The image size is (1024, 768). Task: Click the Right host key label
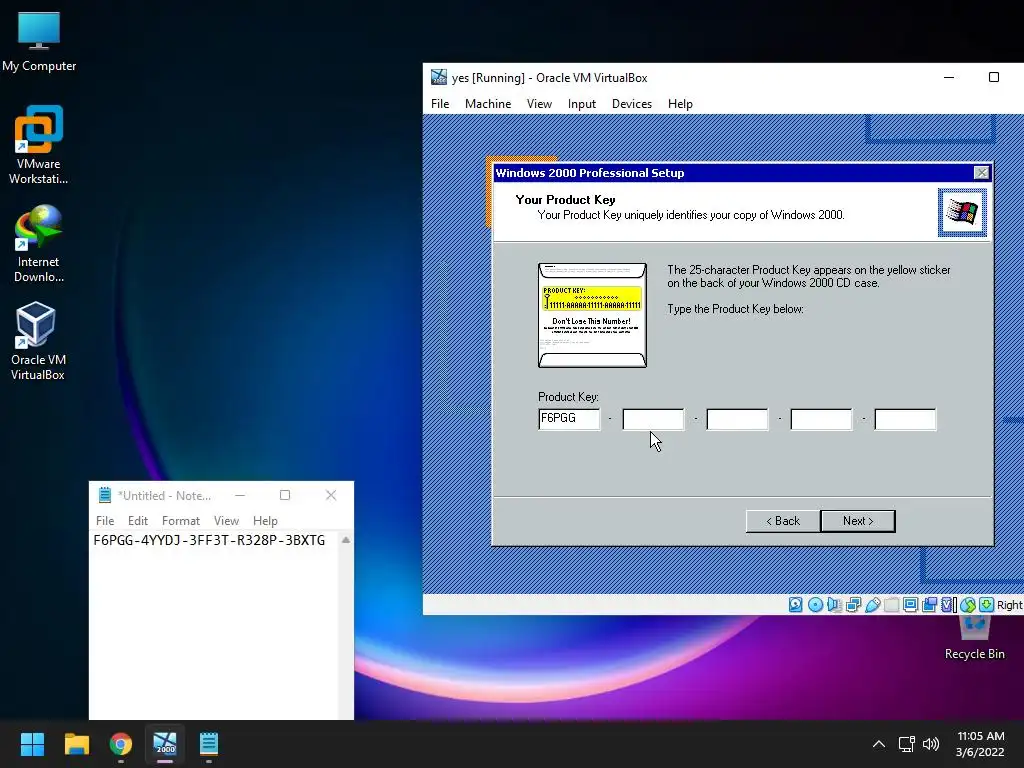click(1010, 605)
